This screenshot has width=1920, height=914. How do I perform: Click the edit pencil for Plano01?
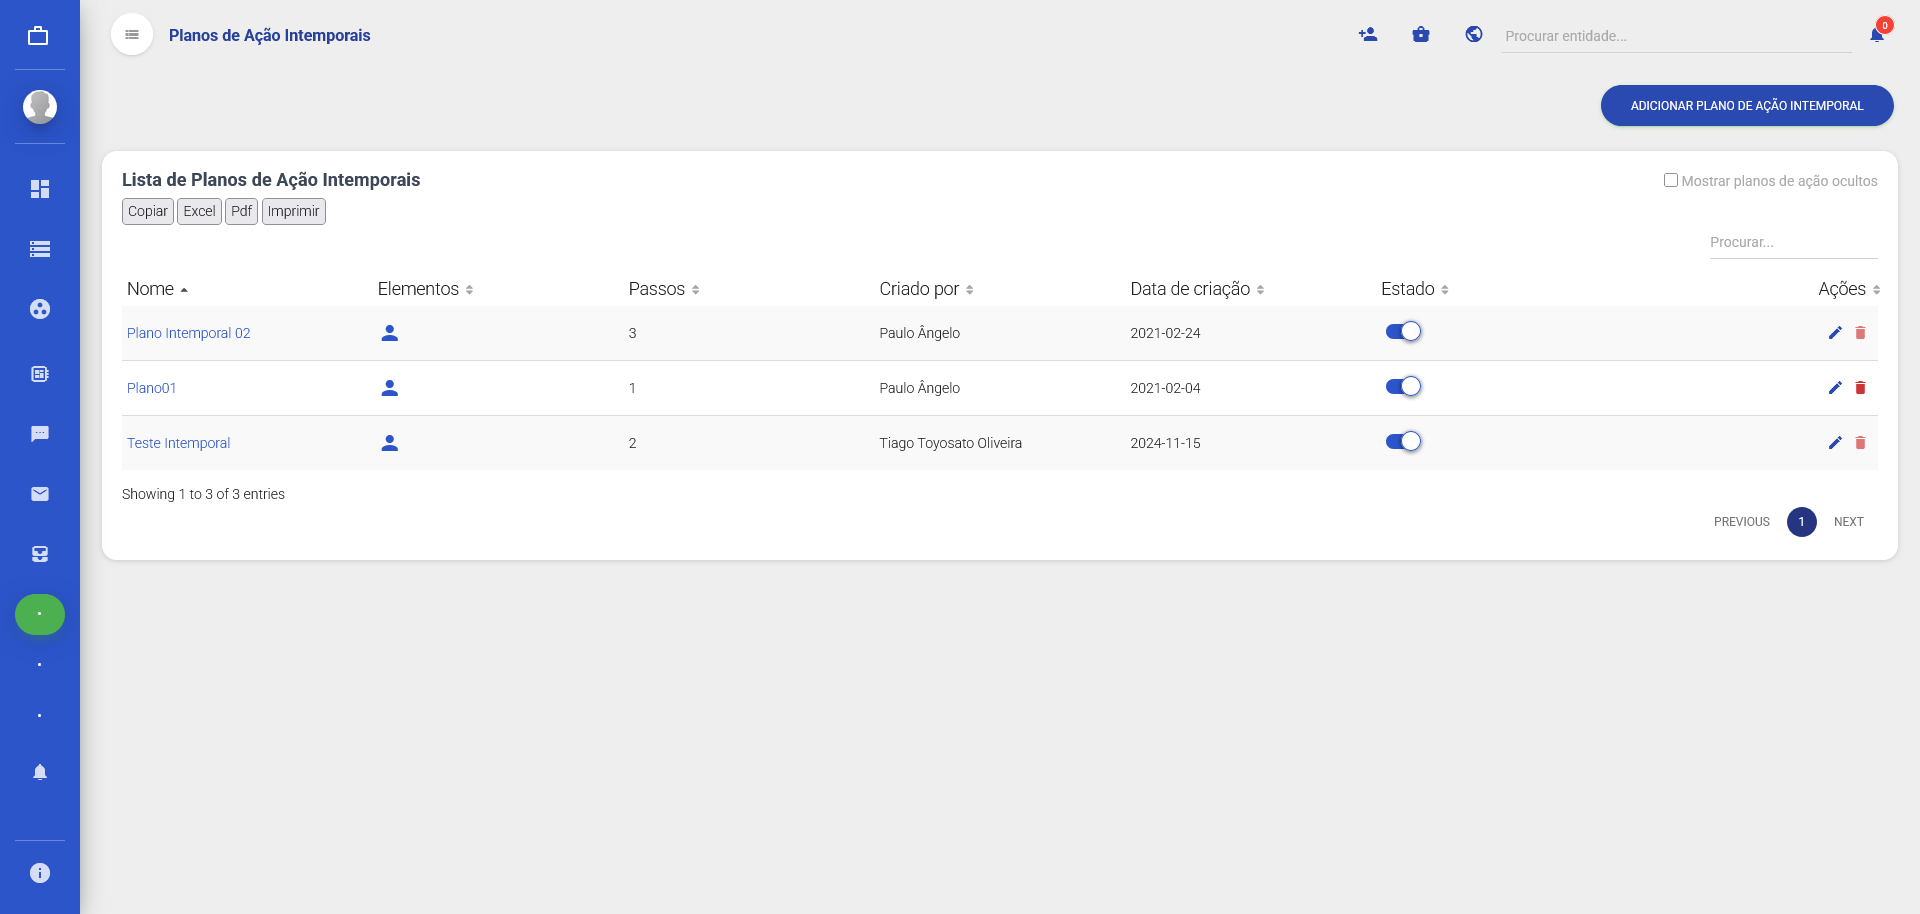(1835, 388)
